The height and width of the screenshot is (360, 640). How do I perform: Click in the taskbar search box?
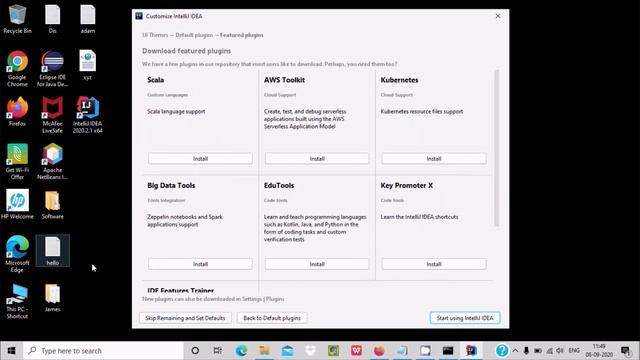pyautogui.click(x=103, y=351)
